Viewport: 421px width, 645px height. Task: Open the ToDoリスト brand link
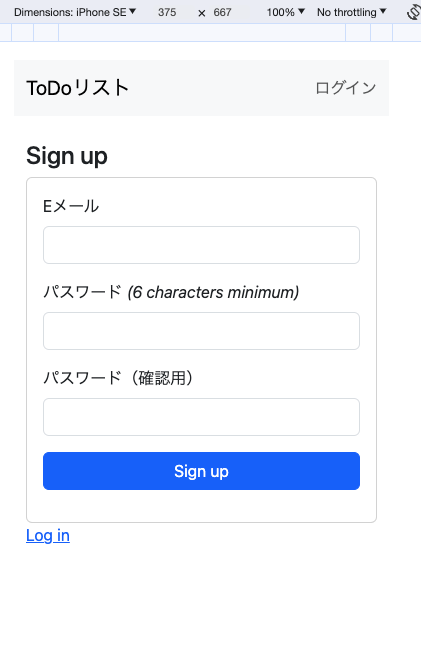coord(77,88)
